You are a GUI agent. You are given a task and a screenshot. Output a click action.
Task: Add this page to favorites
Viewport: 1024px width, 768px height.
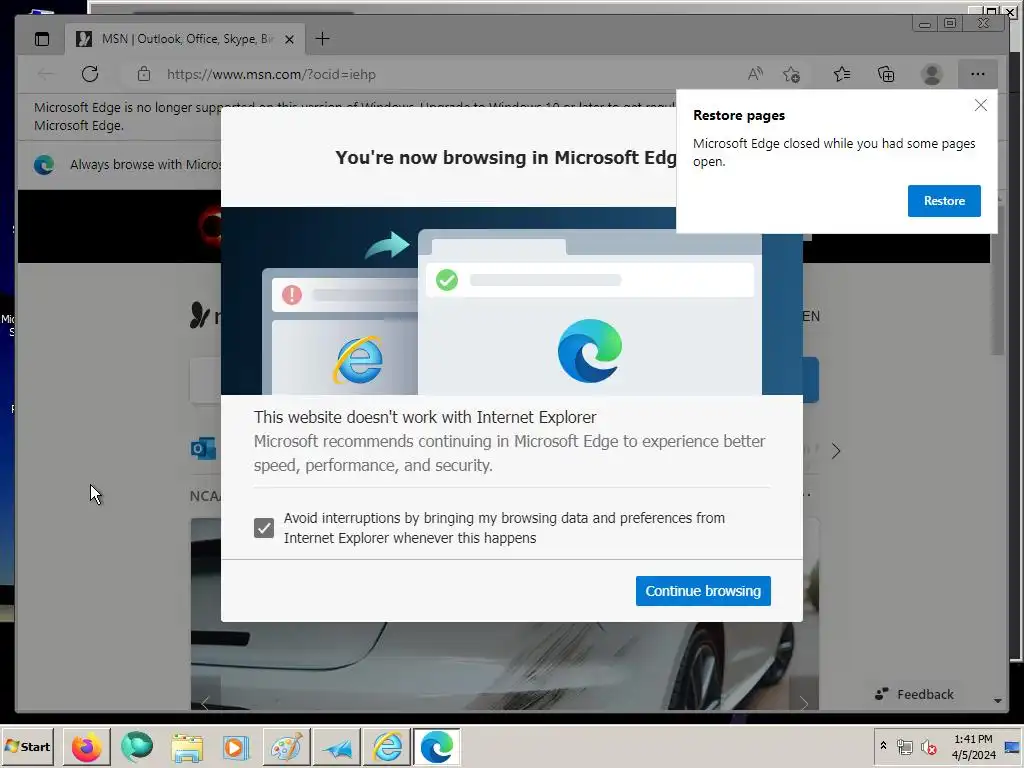coord(792,74)
